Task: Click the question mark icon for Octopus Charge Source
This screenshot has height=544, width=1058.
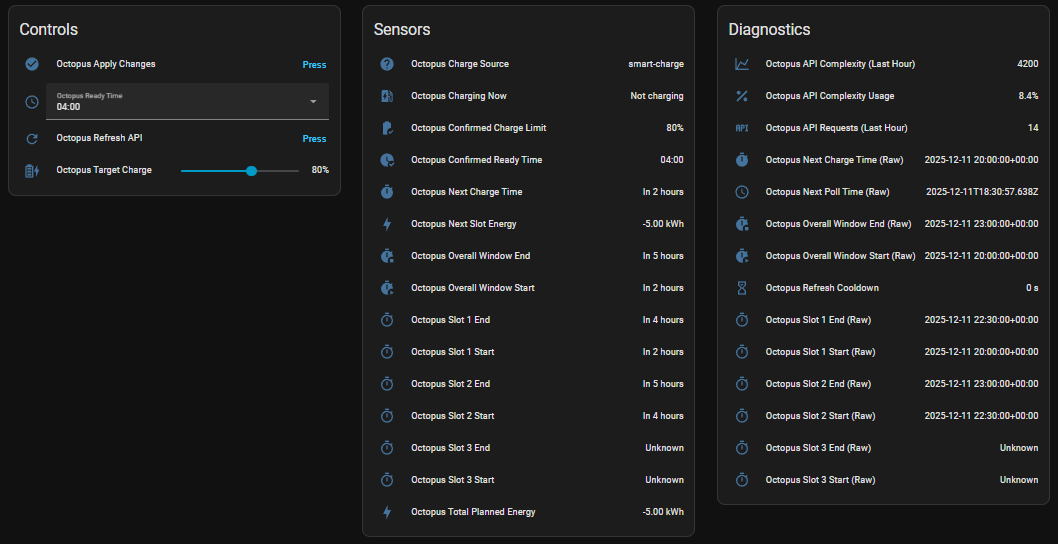Action: tap(387, 64)
